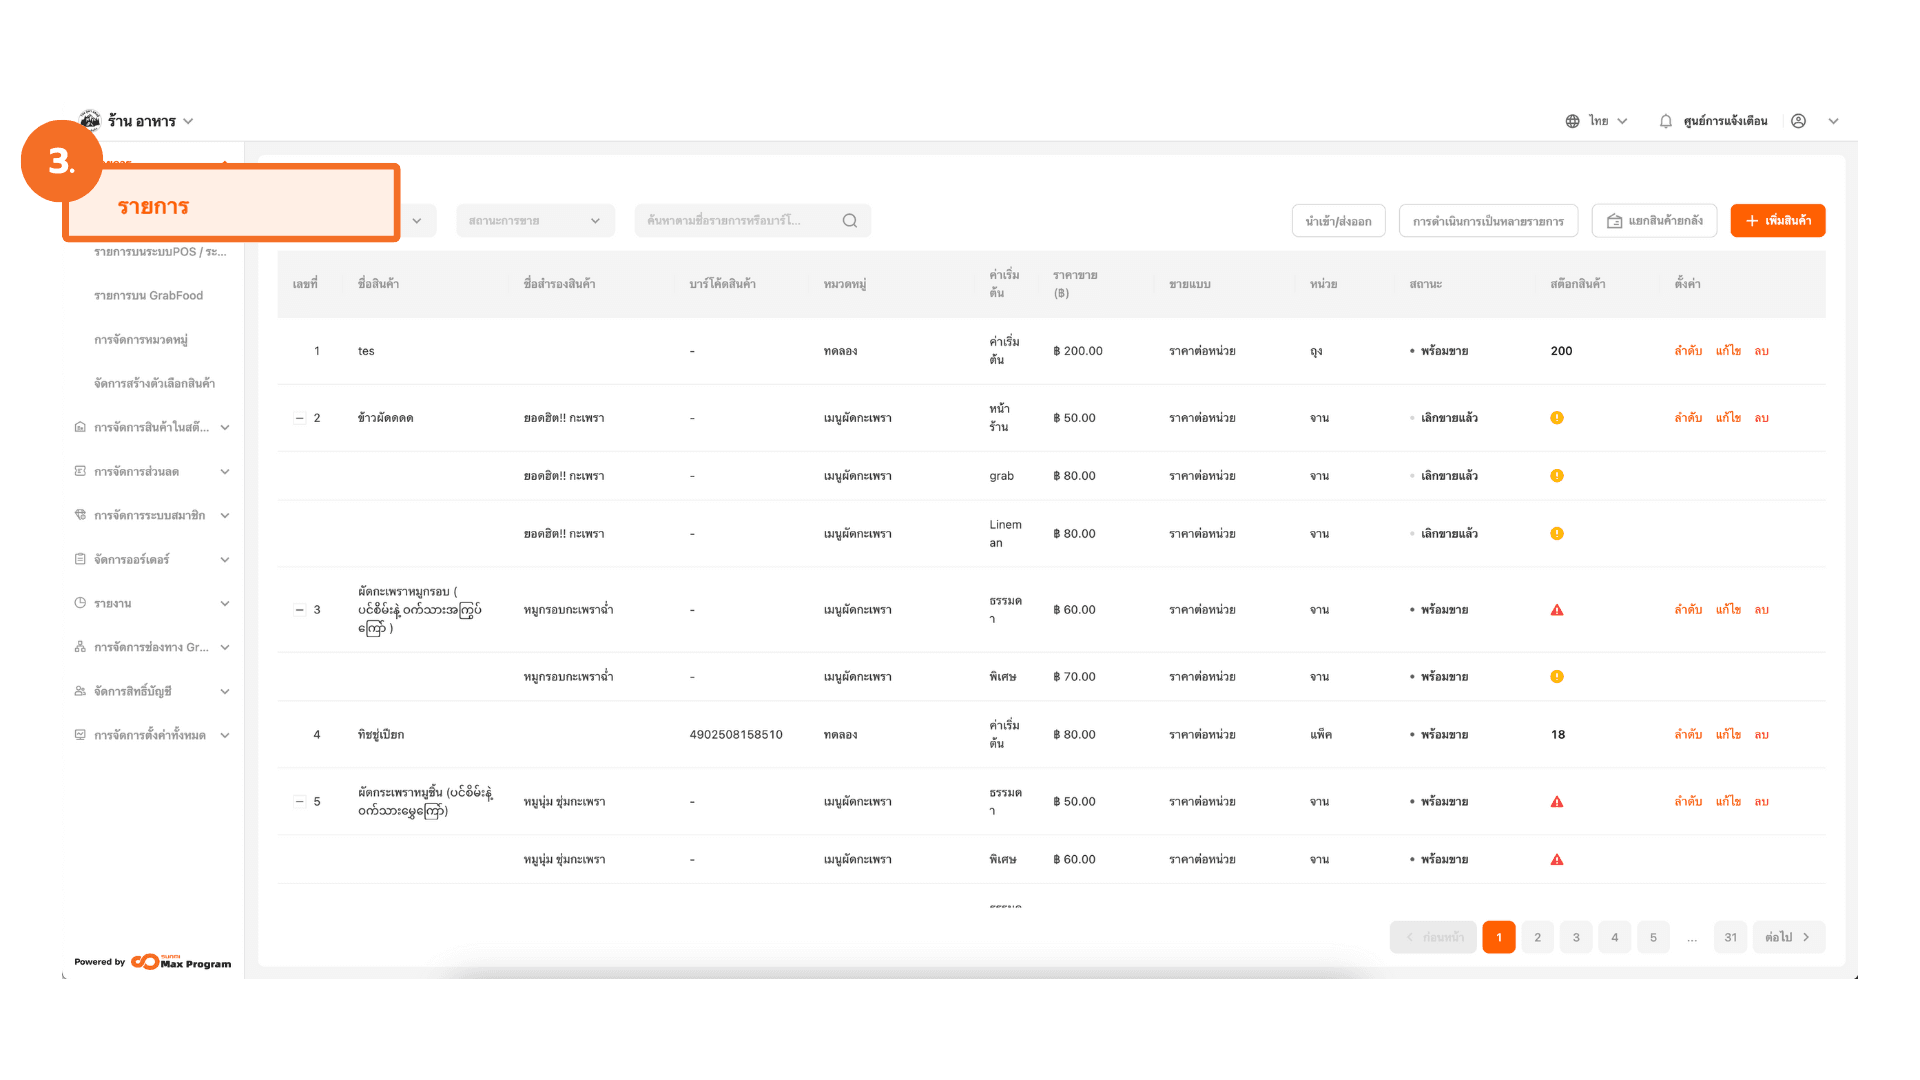Image resolution: width=1920 pixels, height=1080 pixels.
Task: Open the สถานะการขาย status dropdown
Action: pos(535,221)
